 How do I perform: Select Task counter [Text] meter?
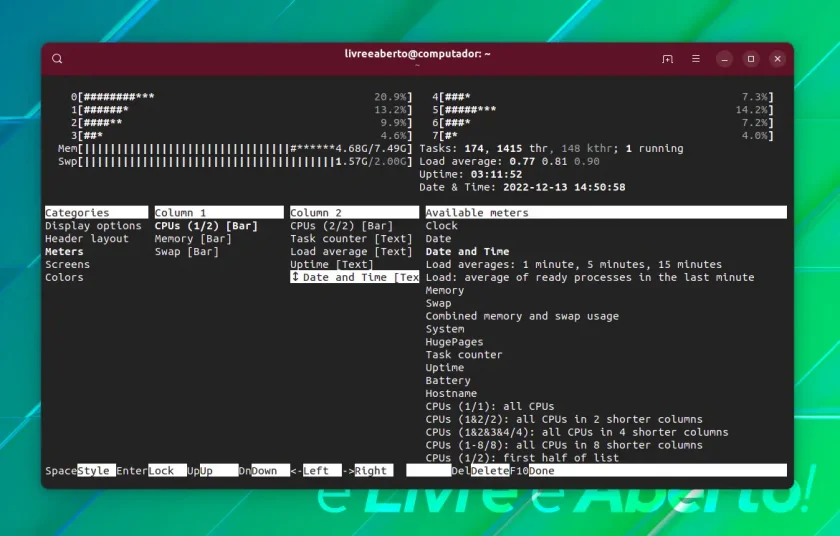(x=351, y=239)
